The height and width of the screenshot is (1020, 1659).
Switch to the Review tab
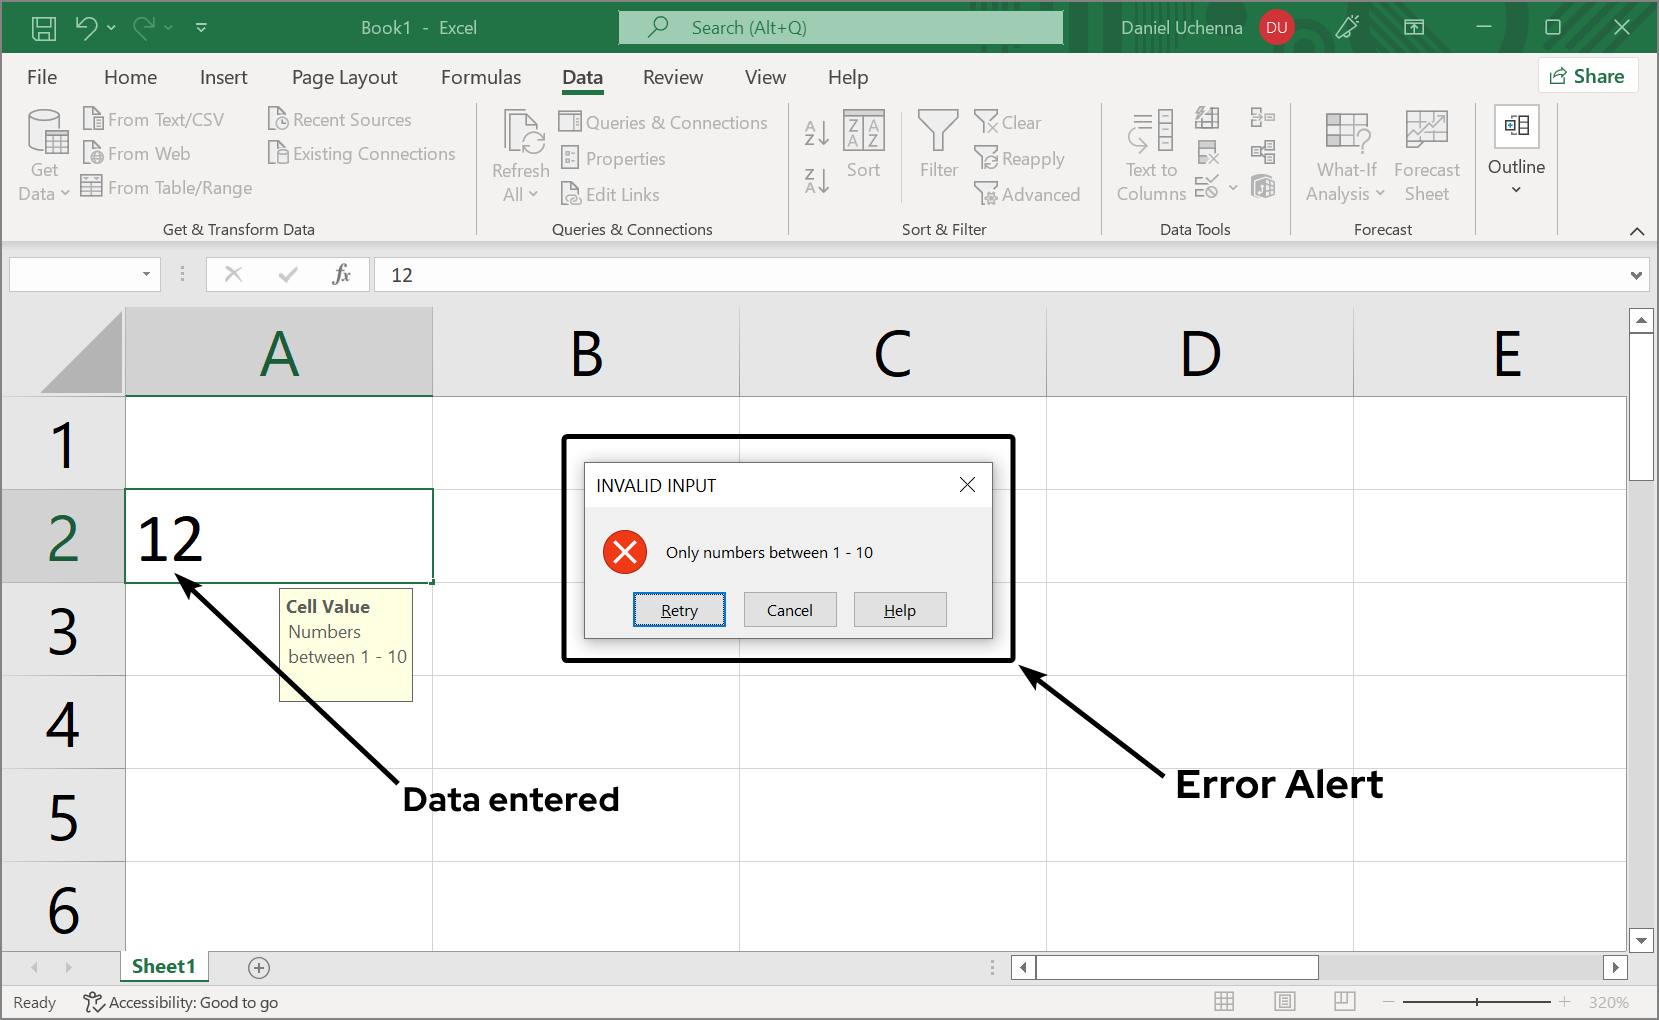click(672, 77)
